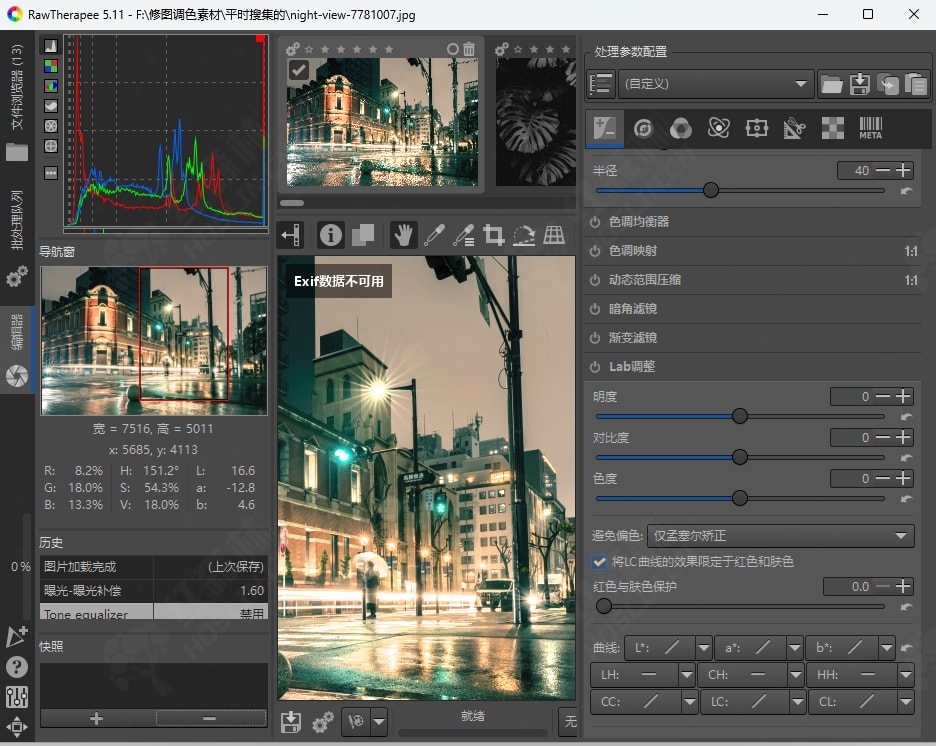Click the 明度 slider handle
This screenshot has width=936, height=746.
click(740, 416)
